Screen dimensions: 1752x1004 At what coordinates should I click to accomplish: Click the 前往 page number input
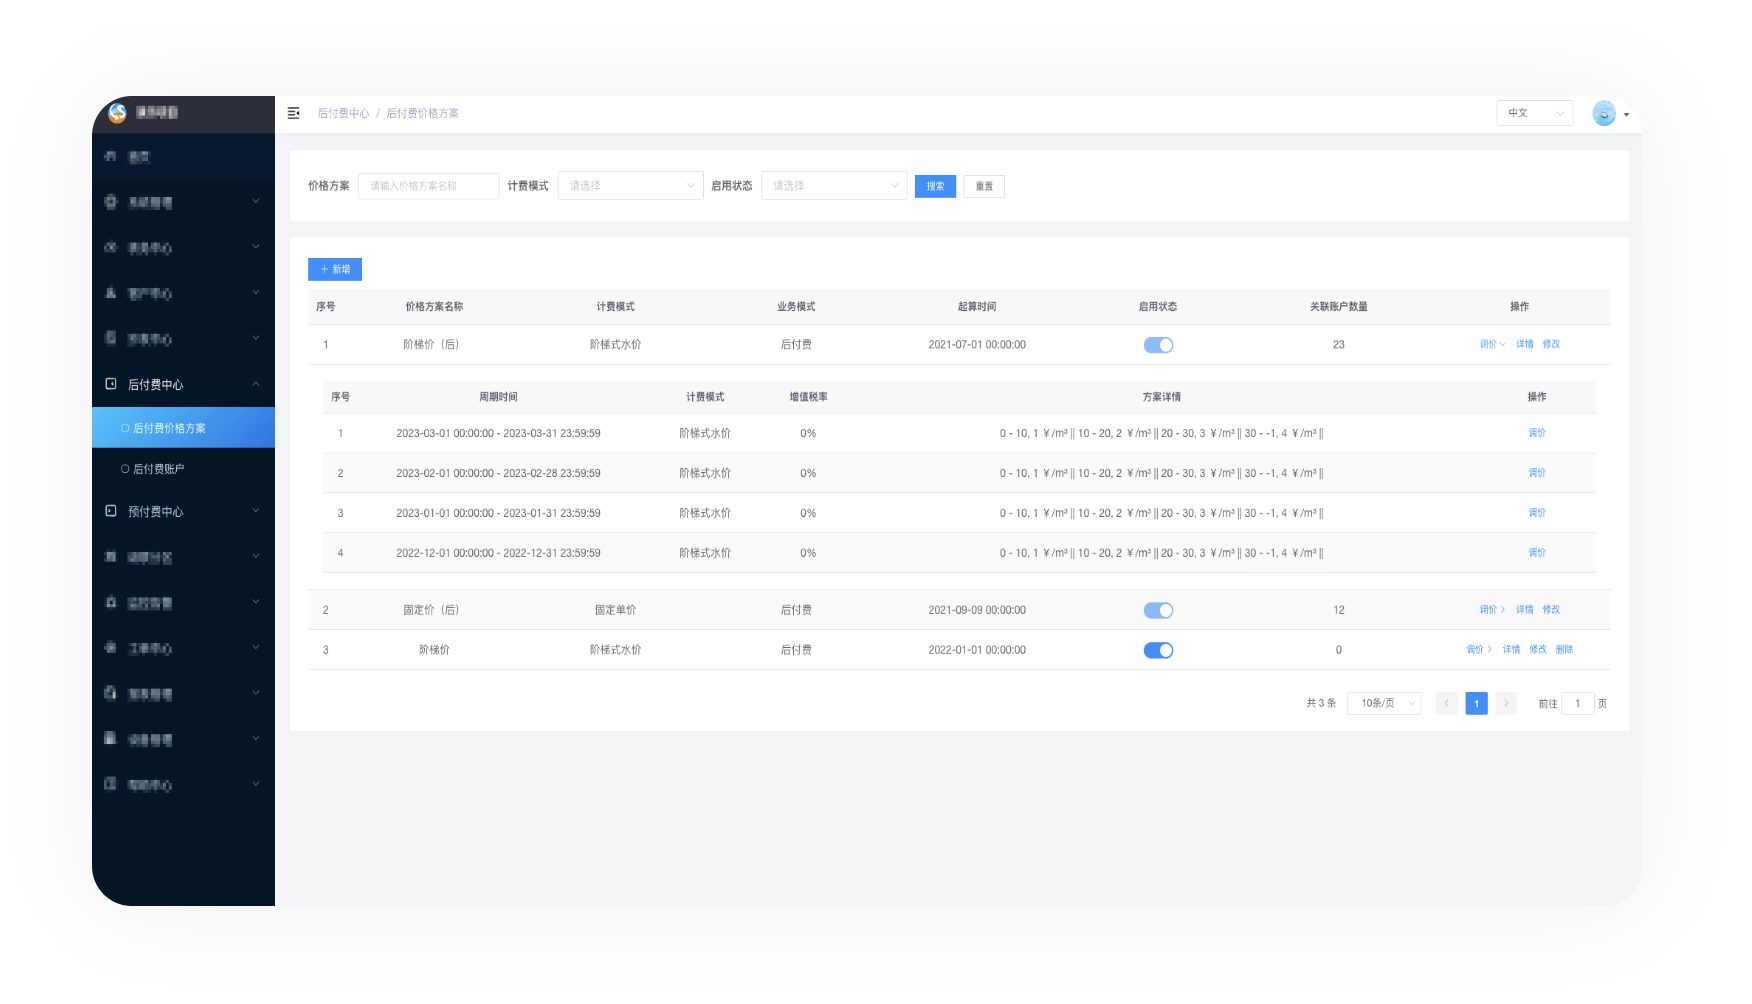1578,703
